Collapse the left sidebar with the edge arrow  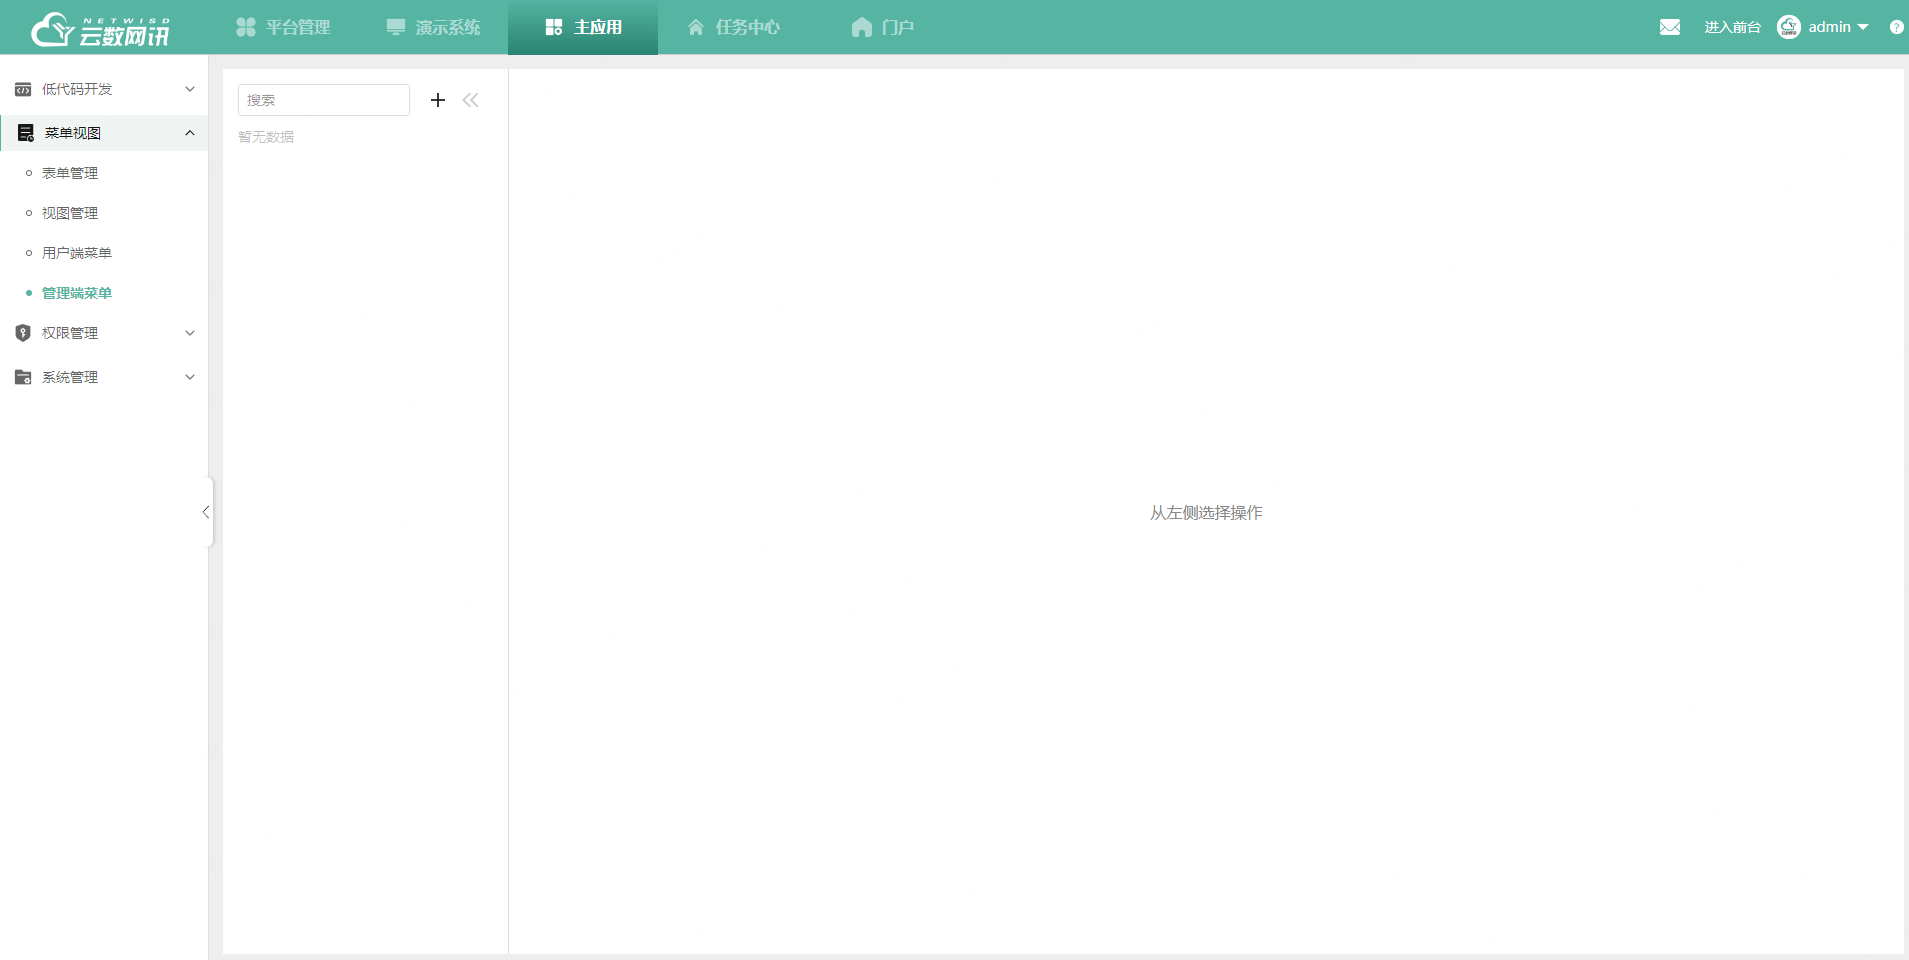click(206, 512)
